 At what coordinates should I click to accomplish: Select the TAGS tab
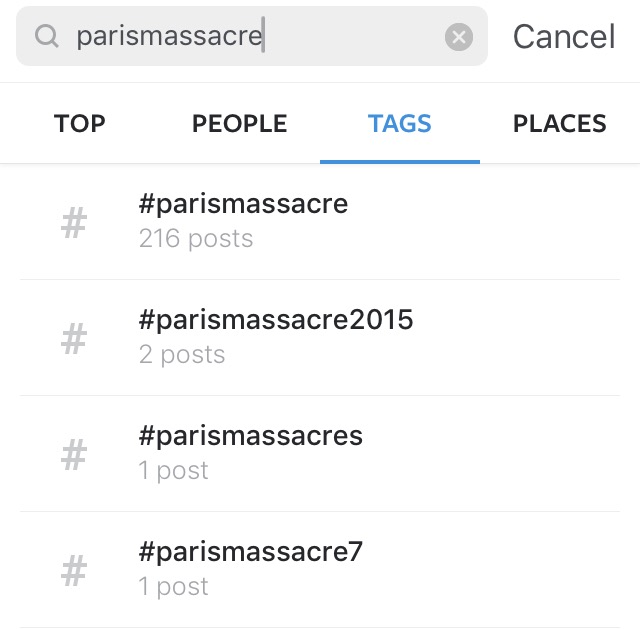399,124
